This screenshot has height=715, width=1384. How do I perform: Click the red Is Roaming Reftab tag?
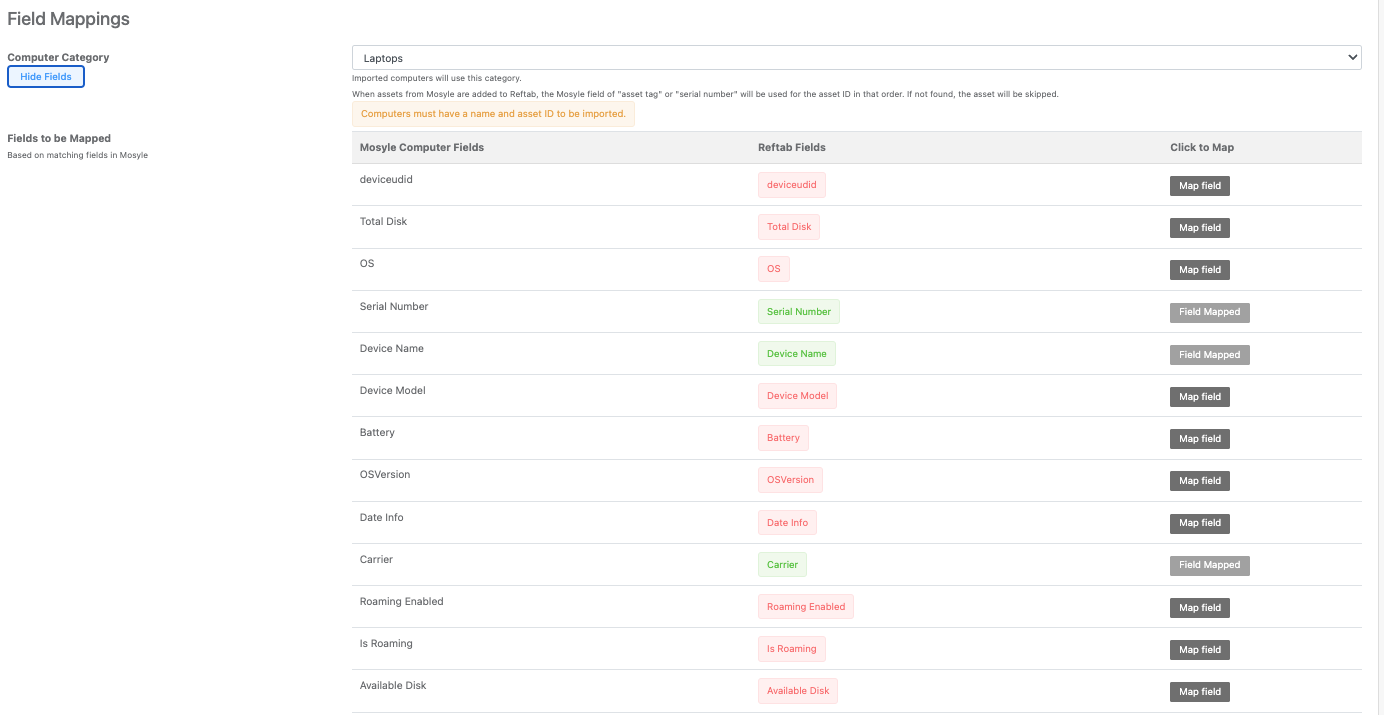(x=792, y=649)
